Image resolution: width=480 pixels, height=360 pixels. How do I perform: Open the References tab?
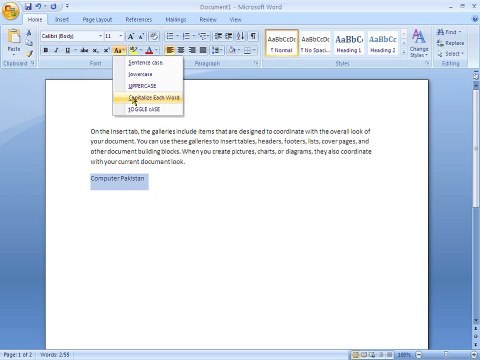[x=139, y=20]
